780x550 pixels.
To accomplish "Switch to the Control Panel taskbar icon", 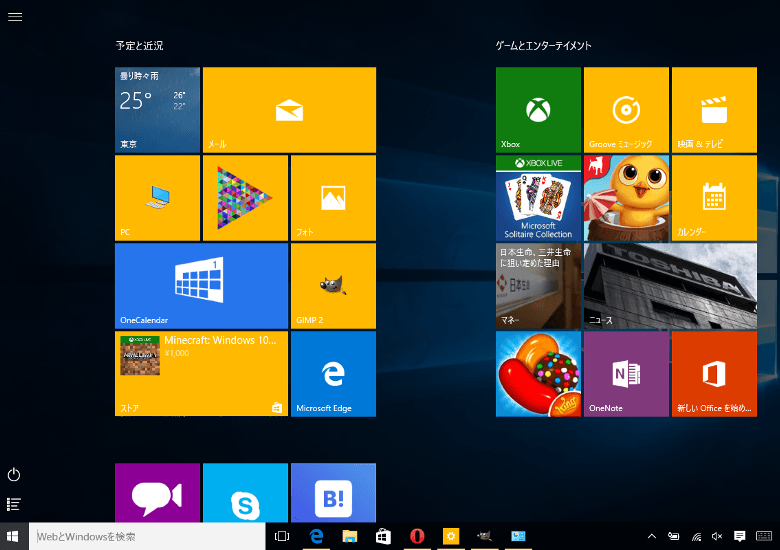I will [518, 536].
